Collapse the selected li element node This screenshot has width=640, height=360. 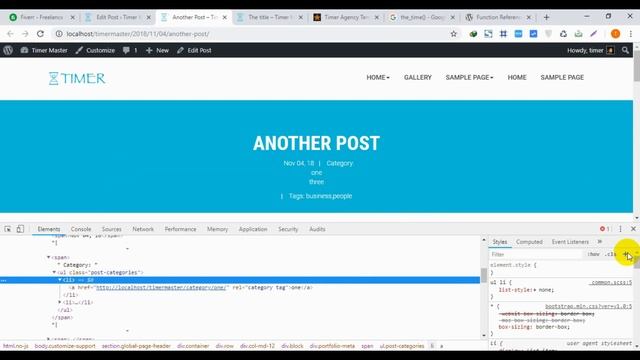pyautogui.click(x=60, y=280)
